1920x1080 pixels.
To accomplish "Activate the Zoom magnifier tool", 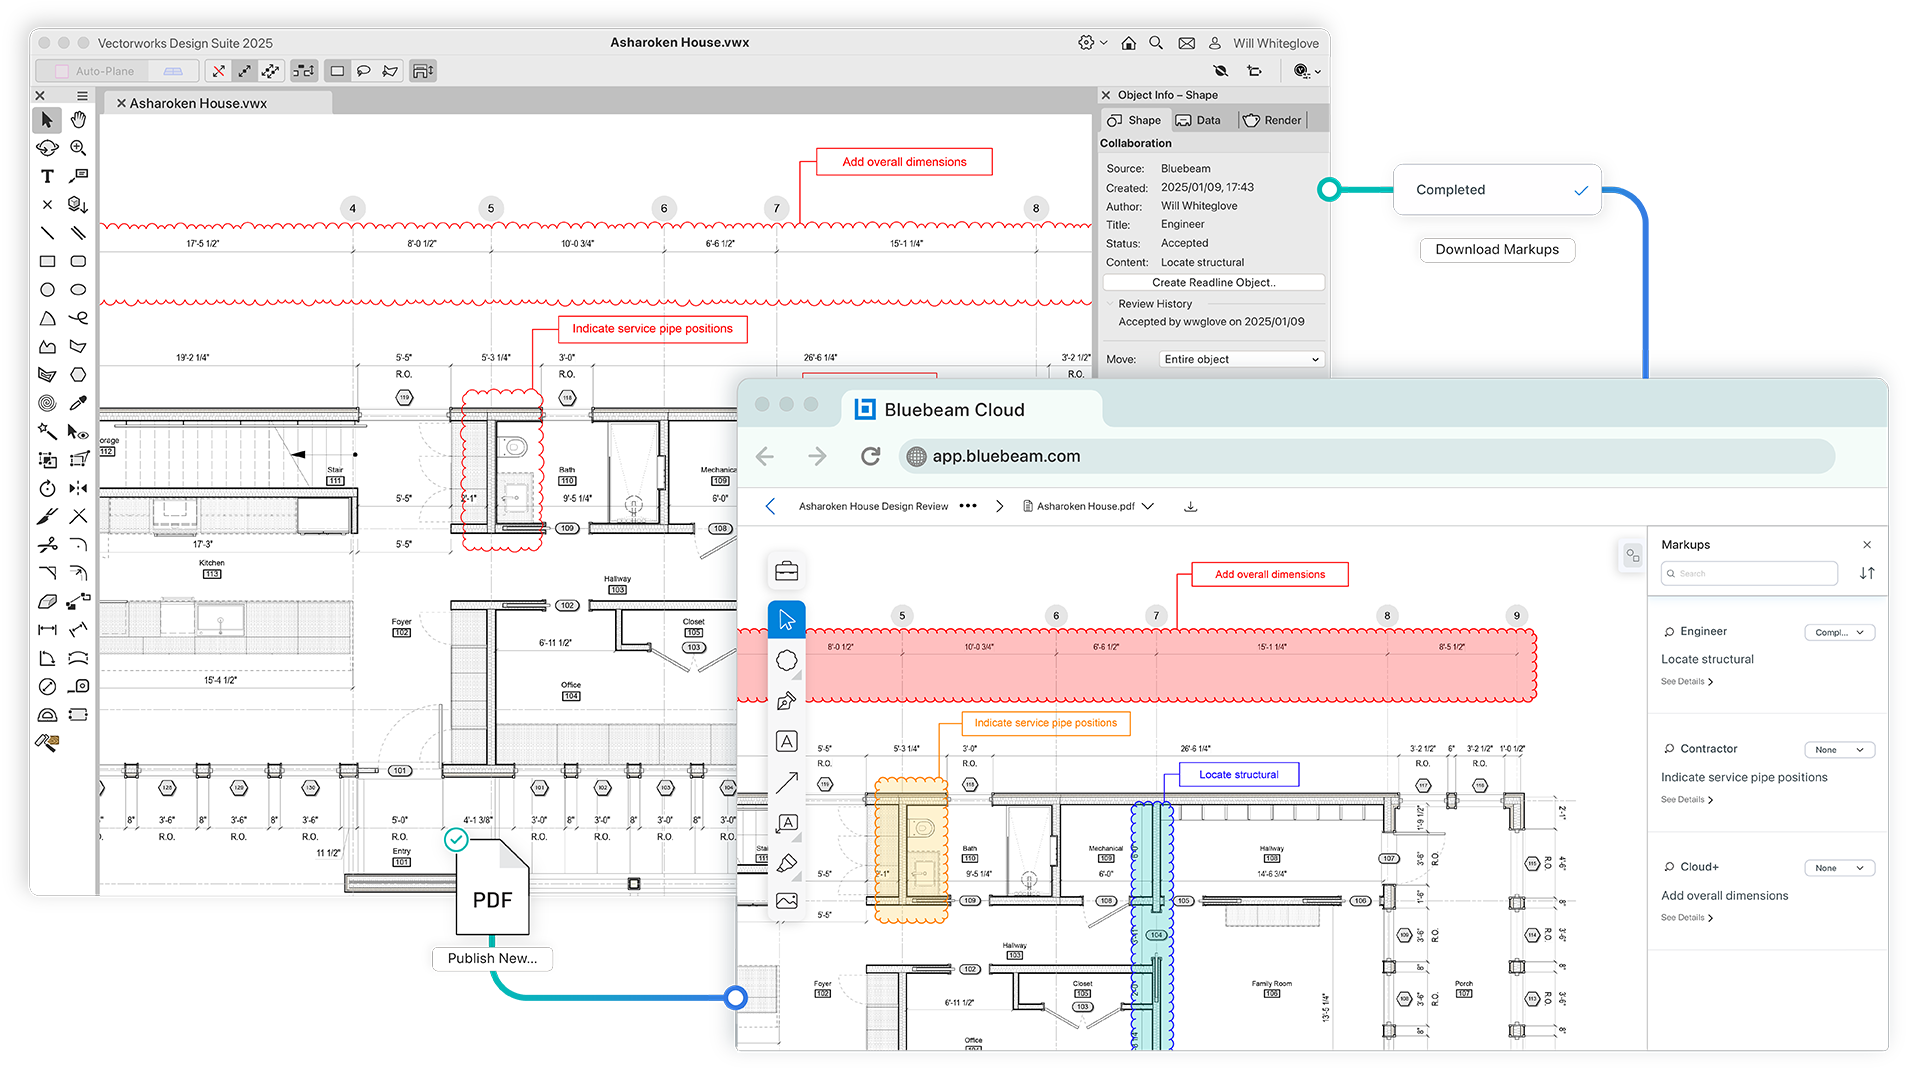I will 79,148.
